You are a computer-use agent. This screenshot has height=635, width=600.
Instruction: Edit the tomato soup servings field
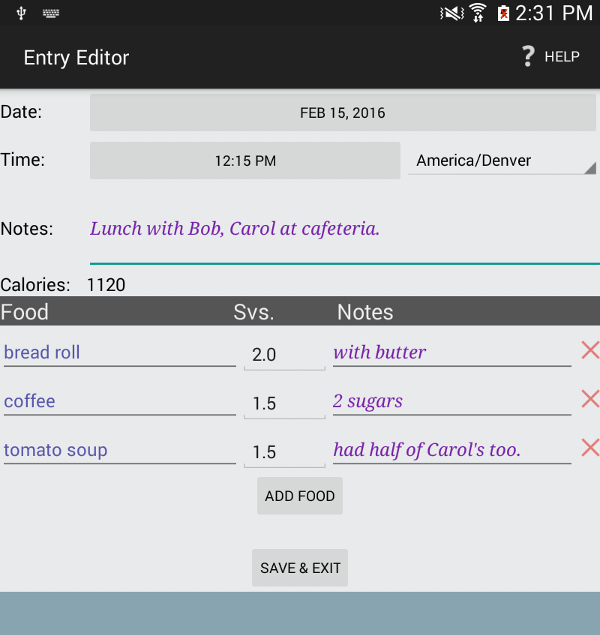coord(285,452)
